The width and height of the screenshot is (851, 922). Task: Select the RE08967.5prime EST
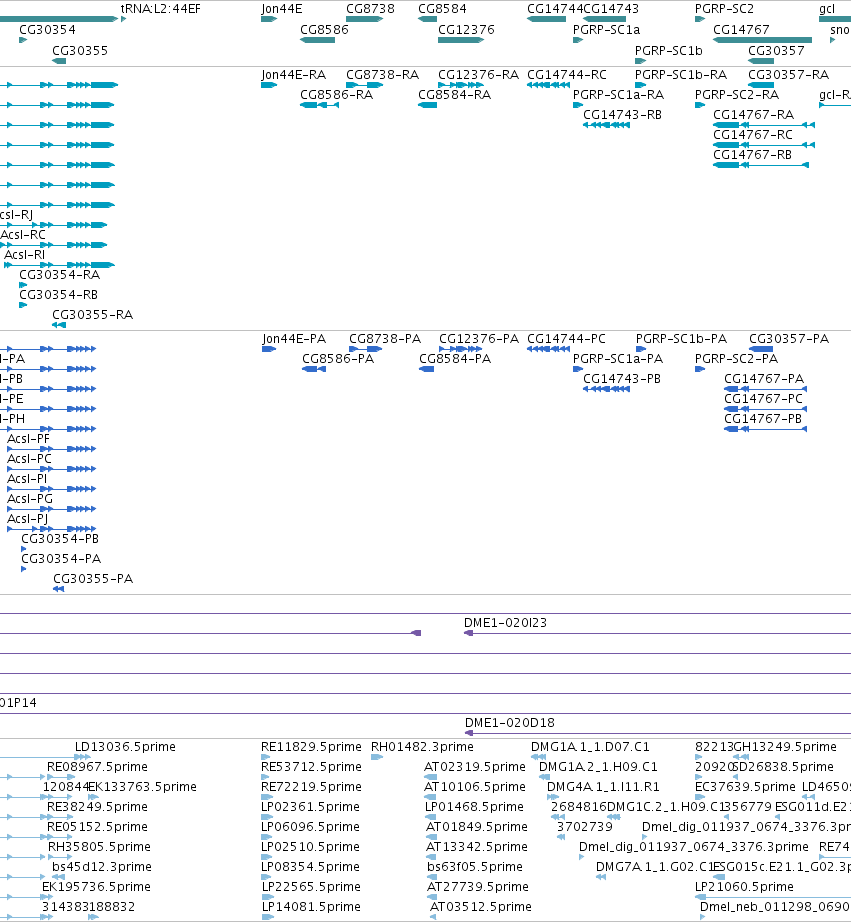pyautogui.click(x=61, y=777)
